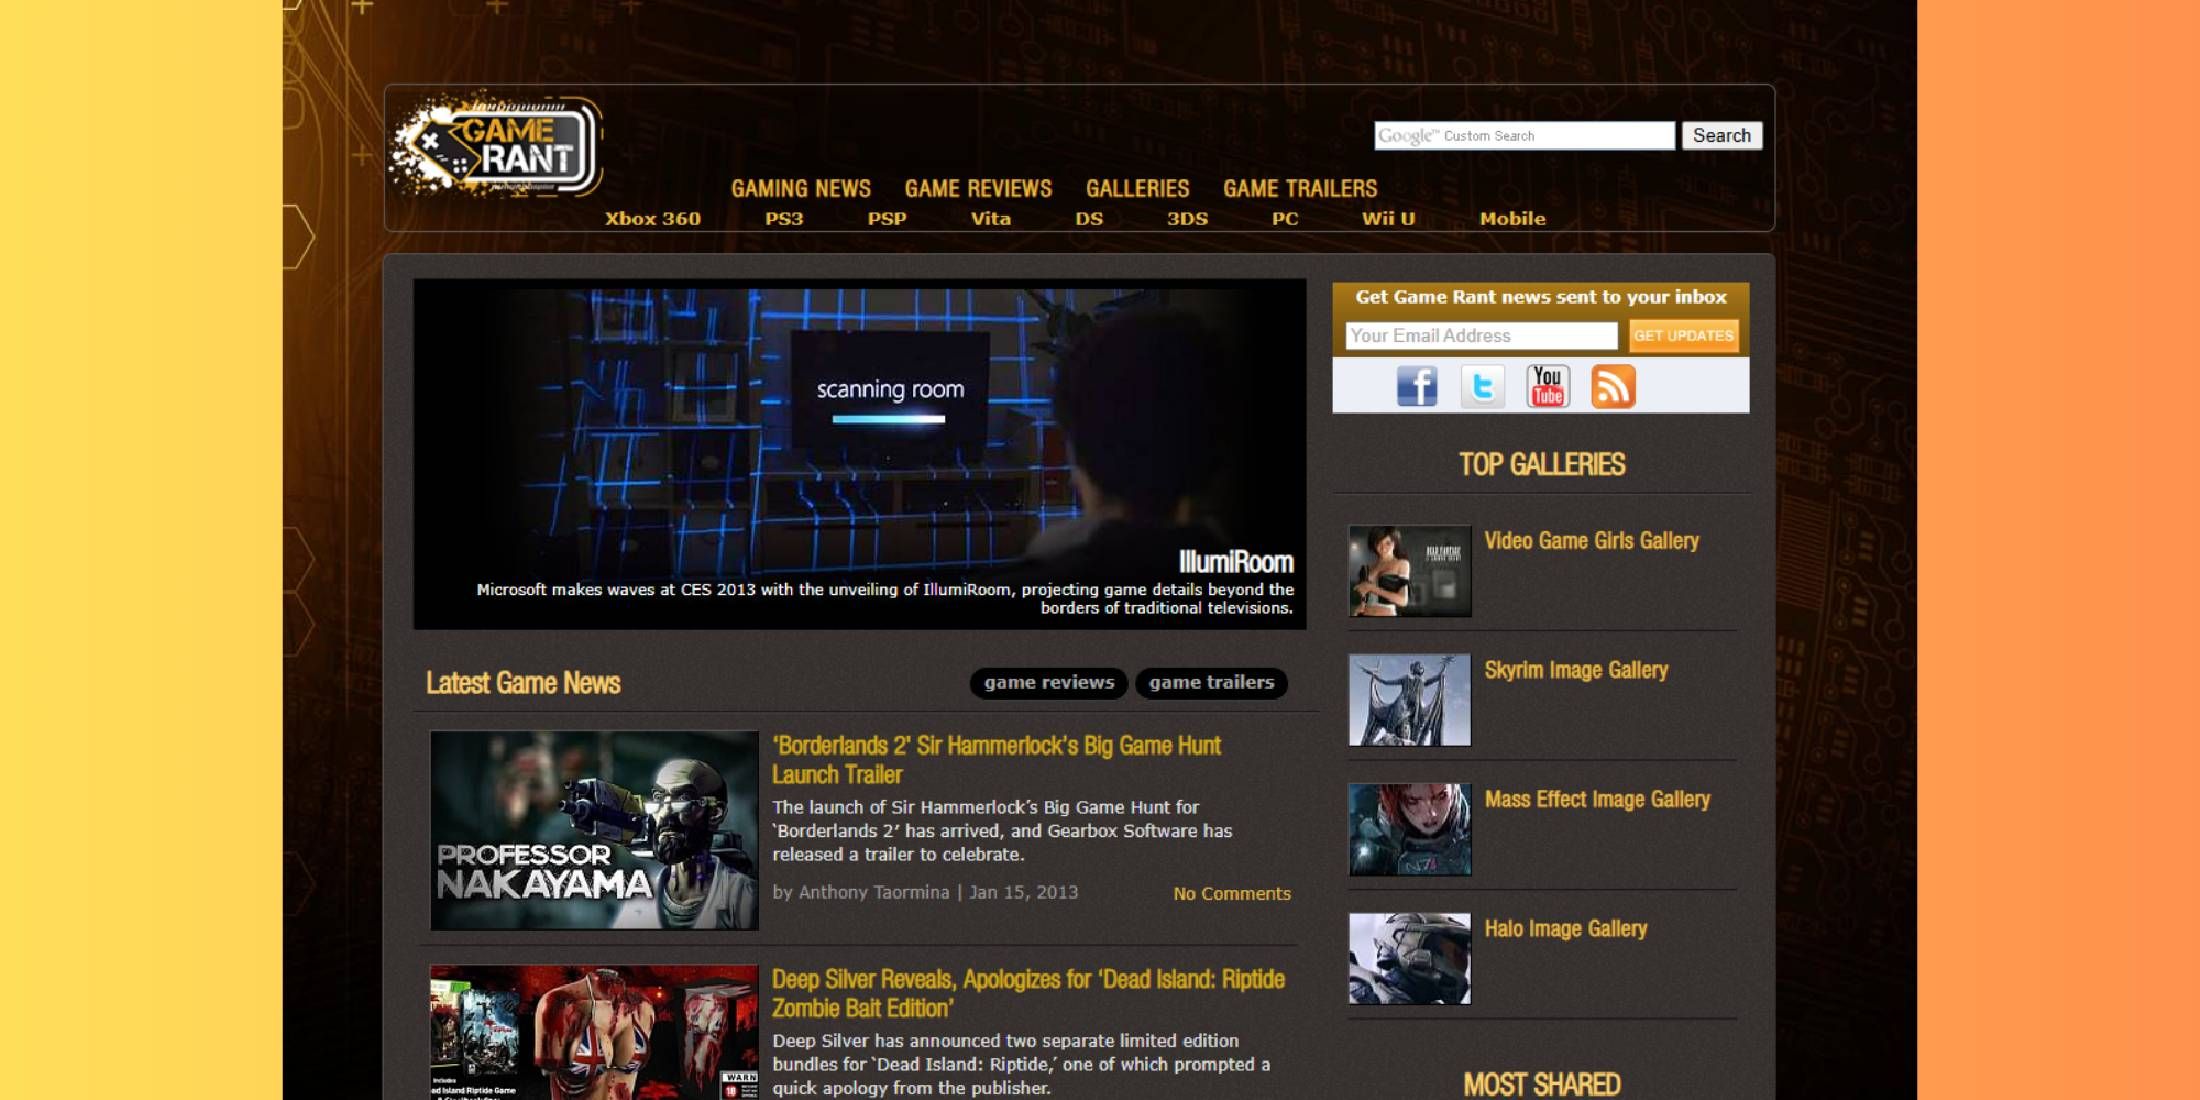Open the Video Game Girls Gallery thumbnail
2200x1100 pixels.
click(x=1410, y=571)
